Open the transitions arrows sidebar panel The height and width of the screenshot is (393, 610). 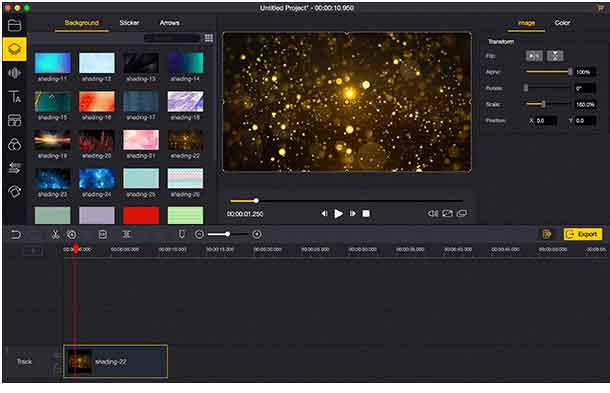(x=14, y=168)
